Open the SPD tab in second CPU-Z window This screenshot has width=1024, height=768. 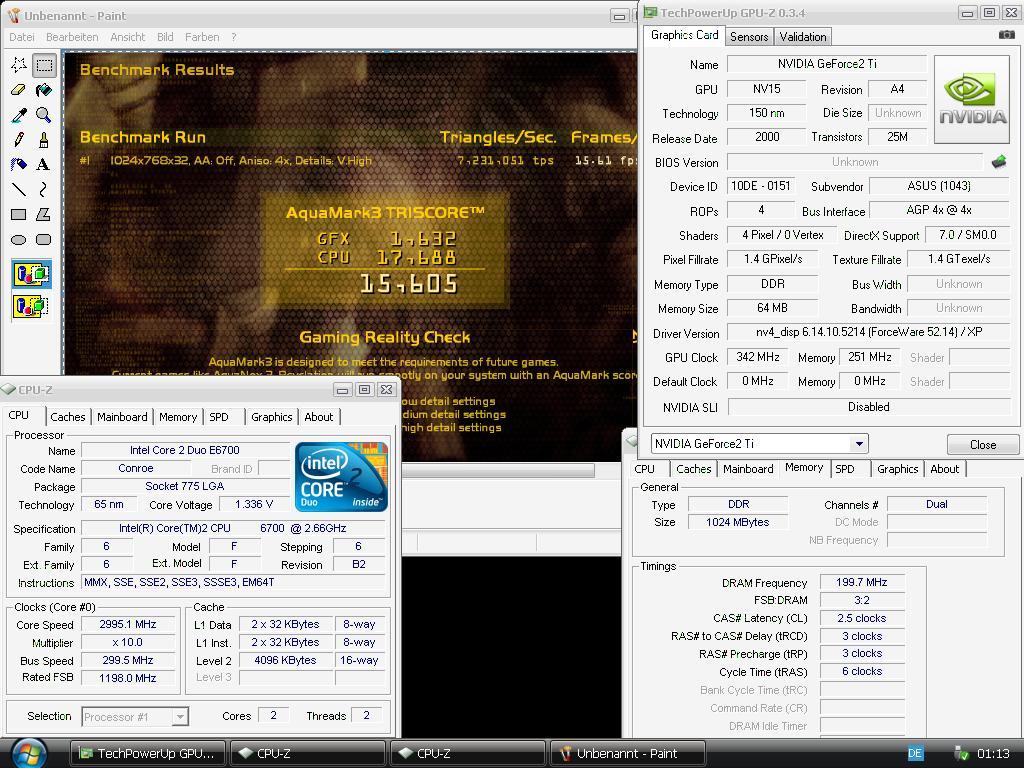coord(844,469)
